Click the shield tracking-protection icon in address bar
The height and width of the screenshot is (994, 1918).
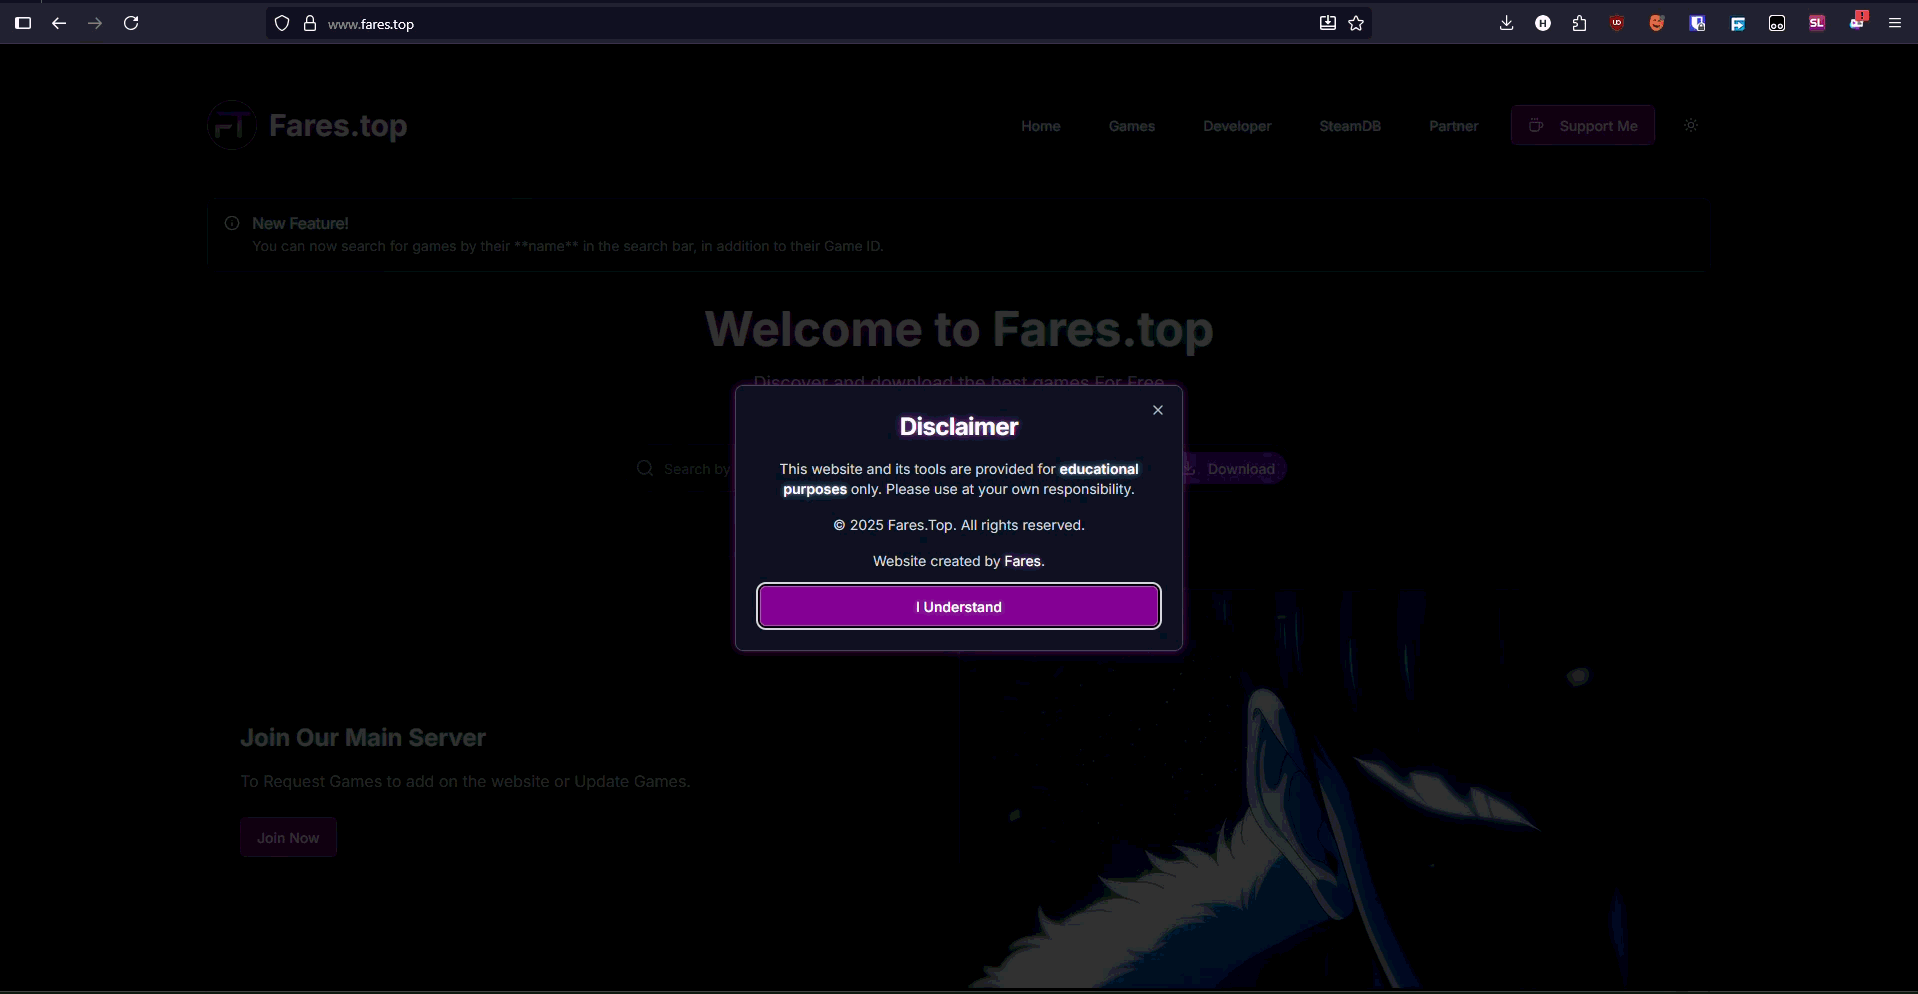281,23
